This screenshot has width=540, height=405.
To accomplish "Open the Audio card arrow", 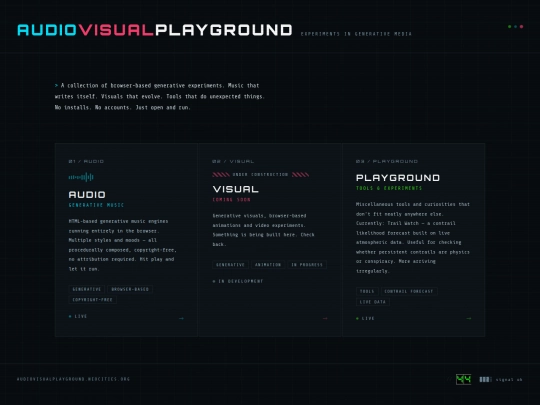I will [181, 319].
